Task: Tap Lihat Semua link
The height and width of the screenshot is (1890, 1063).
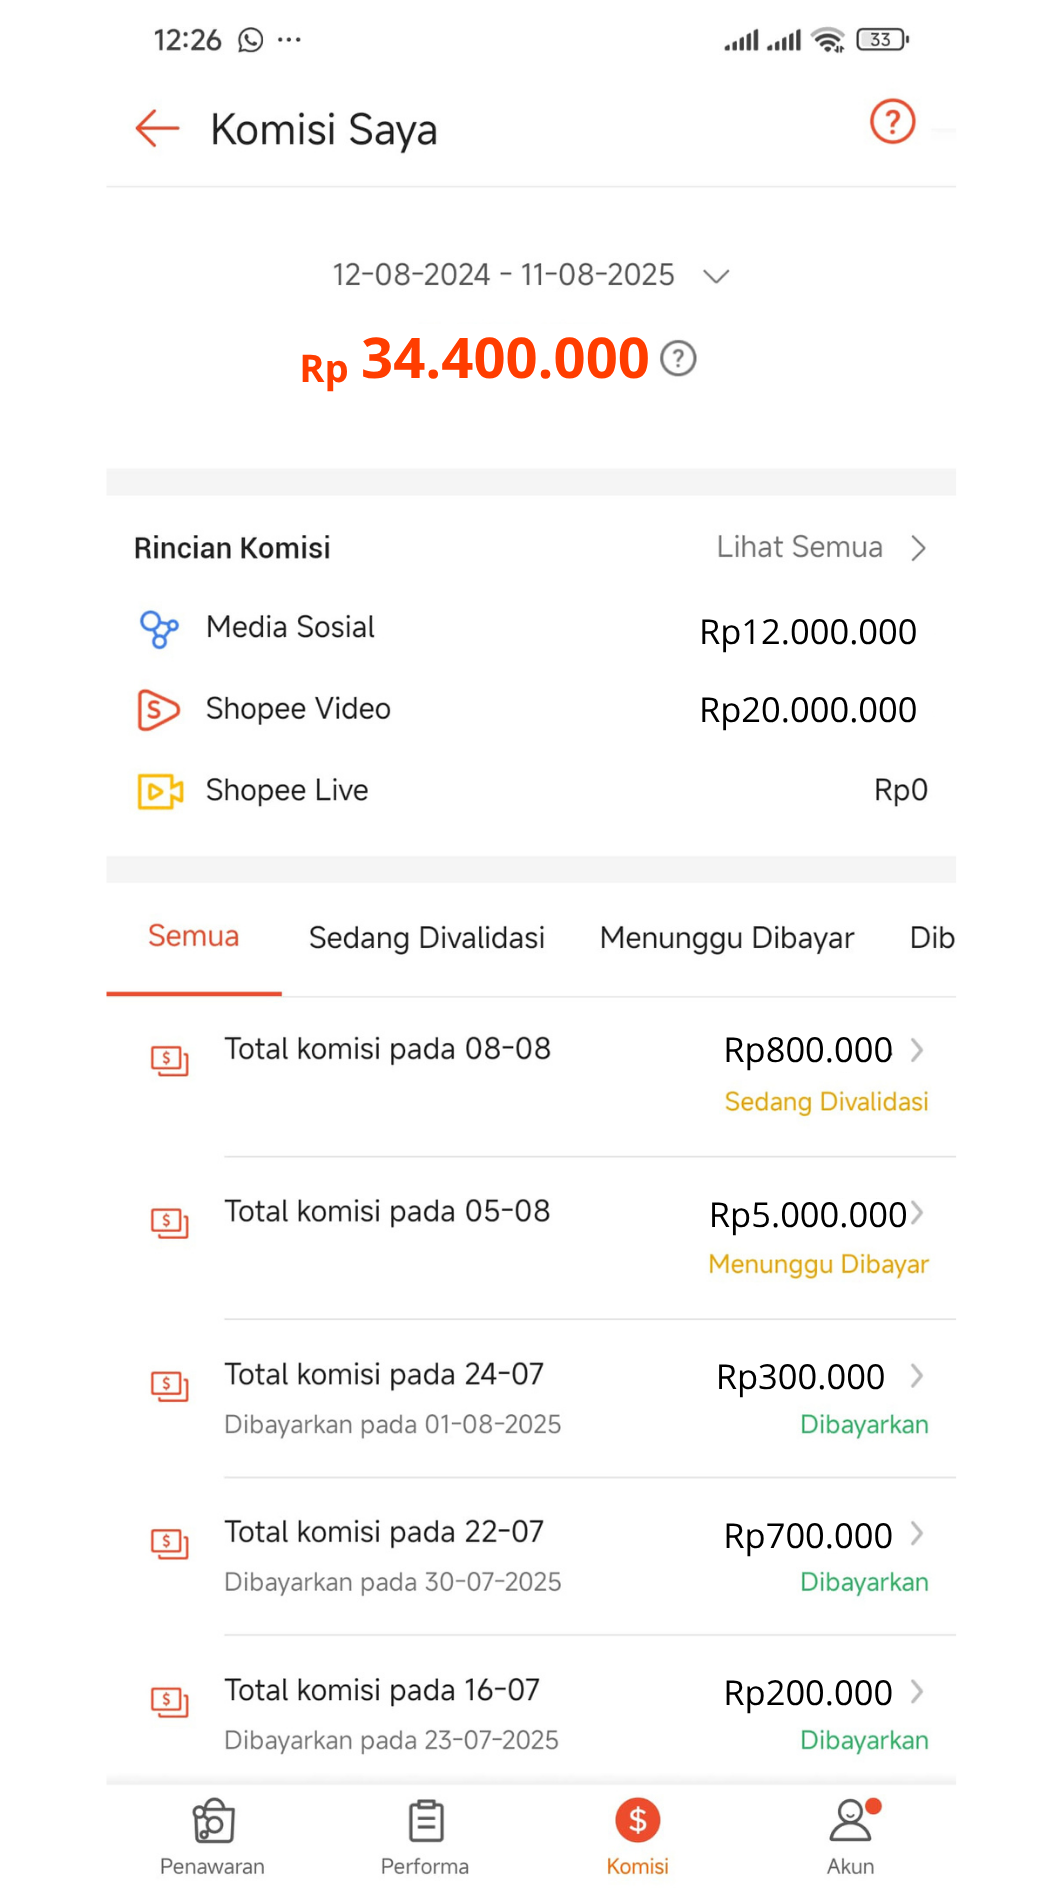Action: coord(820,548)
